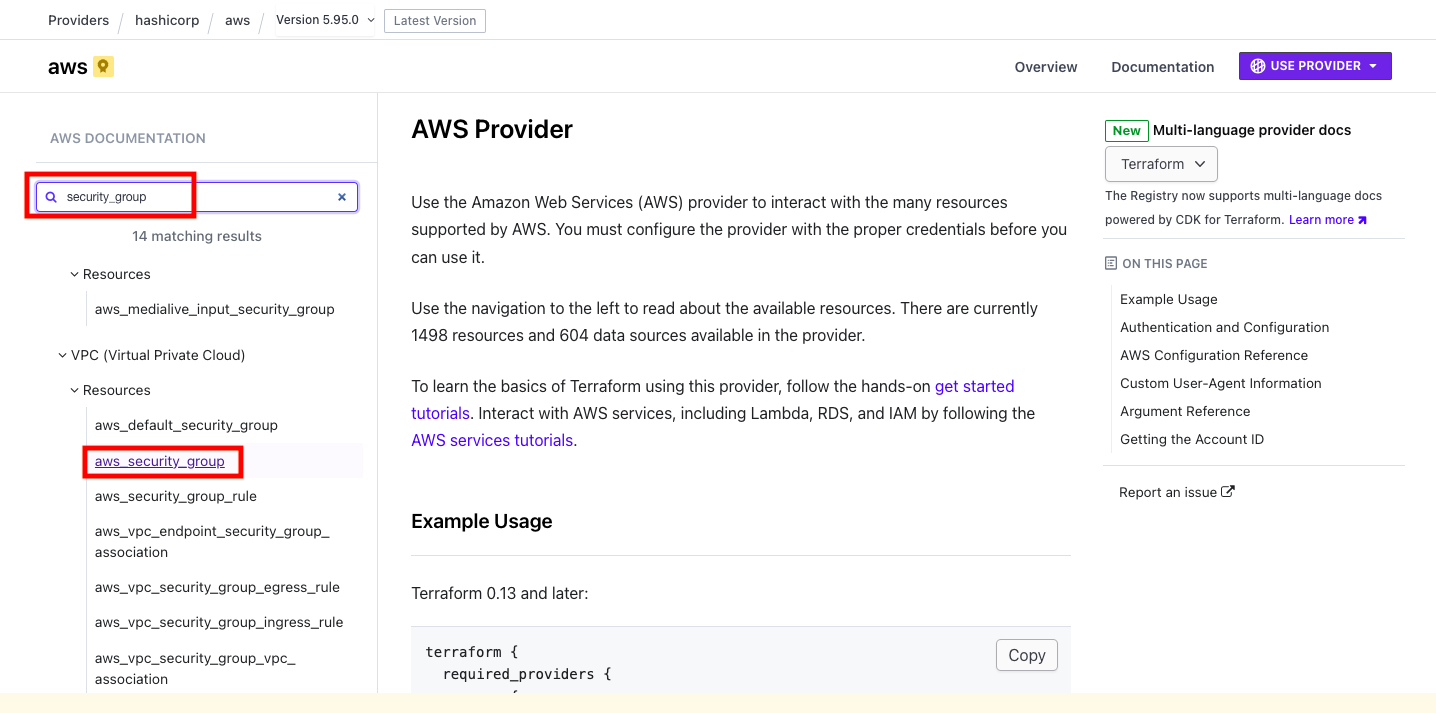Click the external link icon beside Report an issue
The height and width of the screenshot is (713, 1436).
coord(1228,491)
